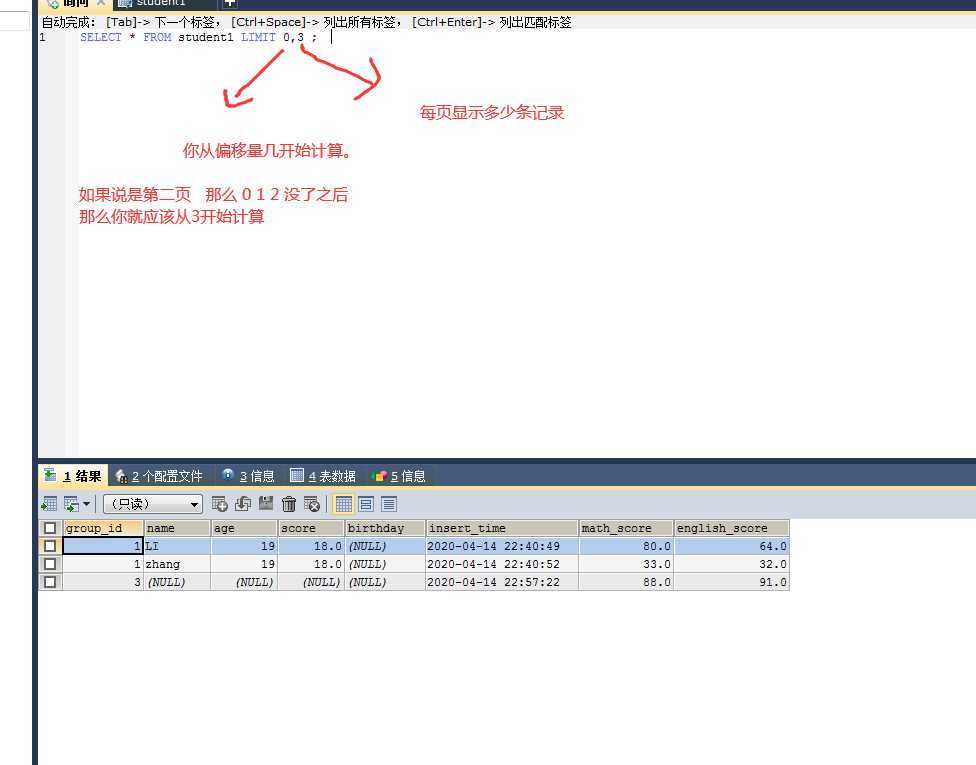Switch to grid view mode
Screen dimensions: 976x765
coord(344,504)
